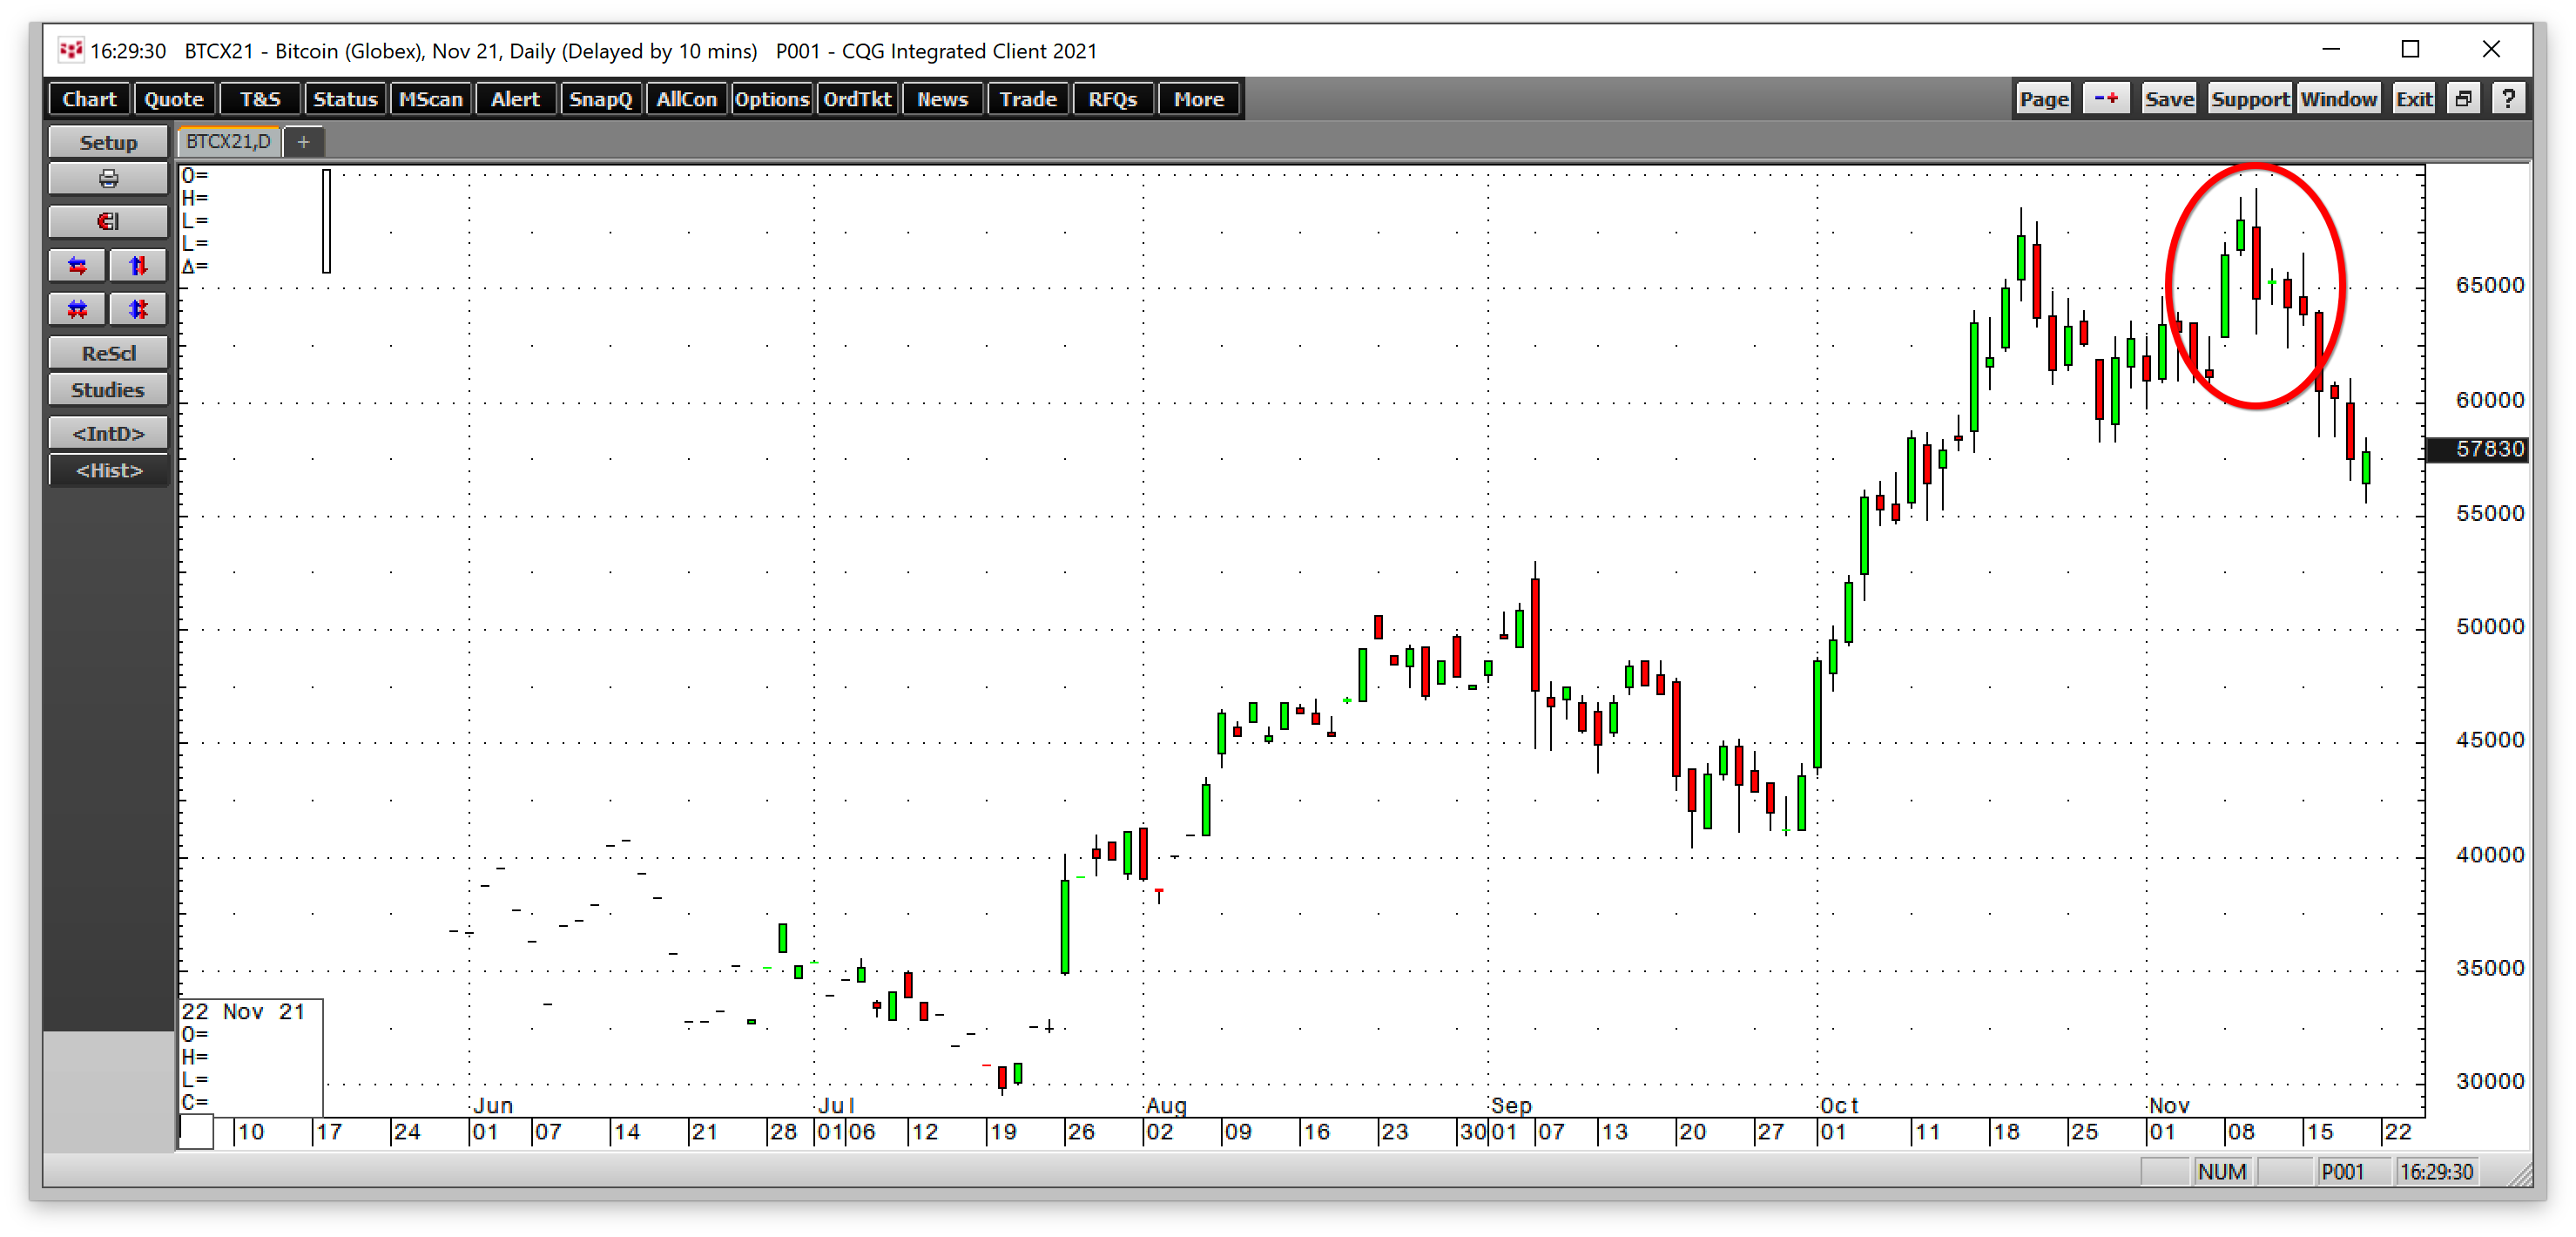Select the BTCX21,D chart tab
Viewport: 2576px width, 1237px height.
tap(228, 142)
